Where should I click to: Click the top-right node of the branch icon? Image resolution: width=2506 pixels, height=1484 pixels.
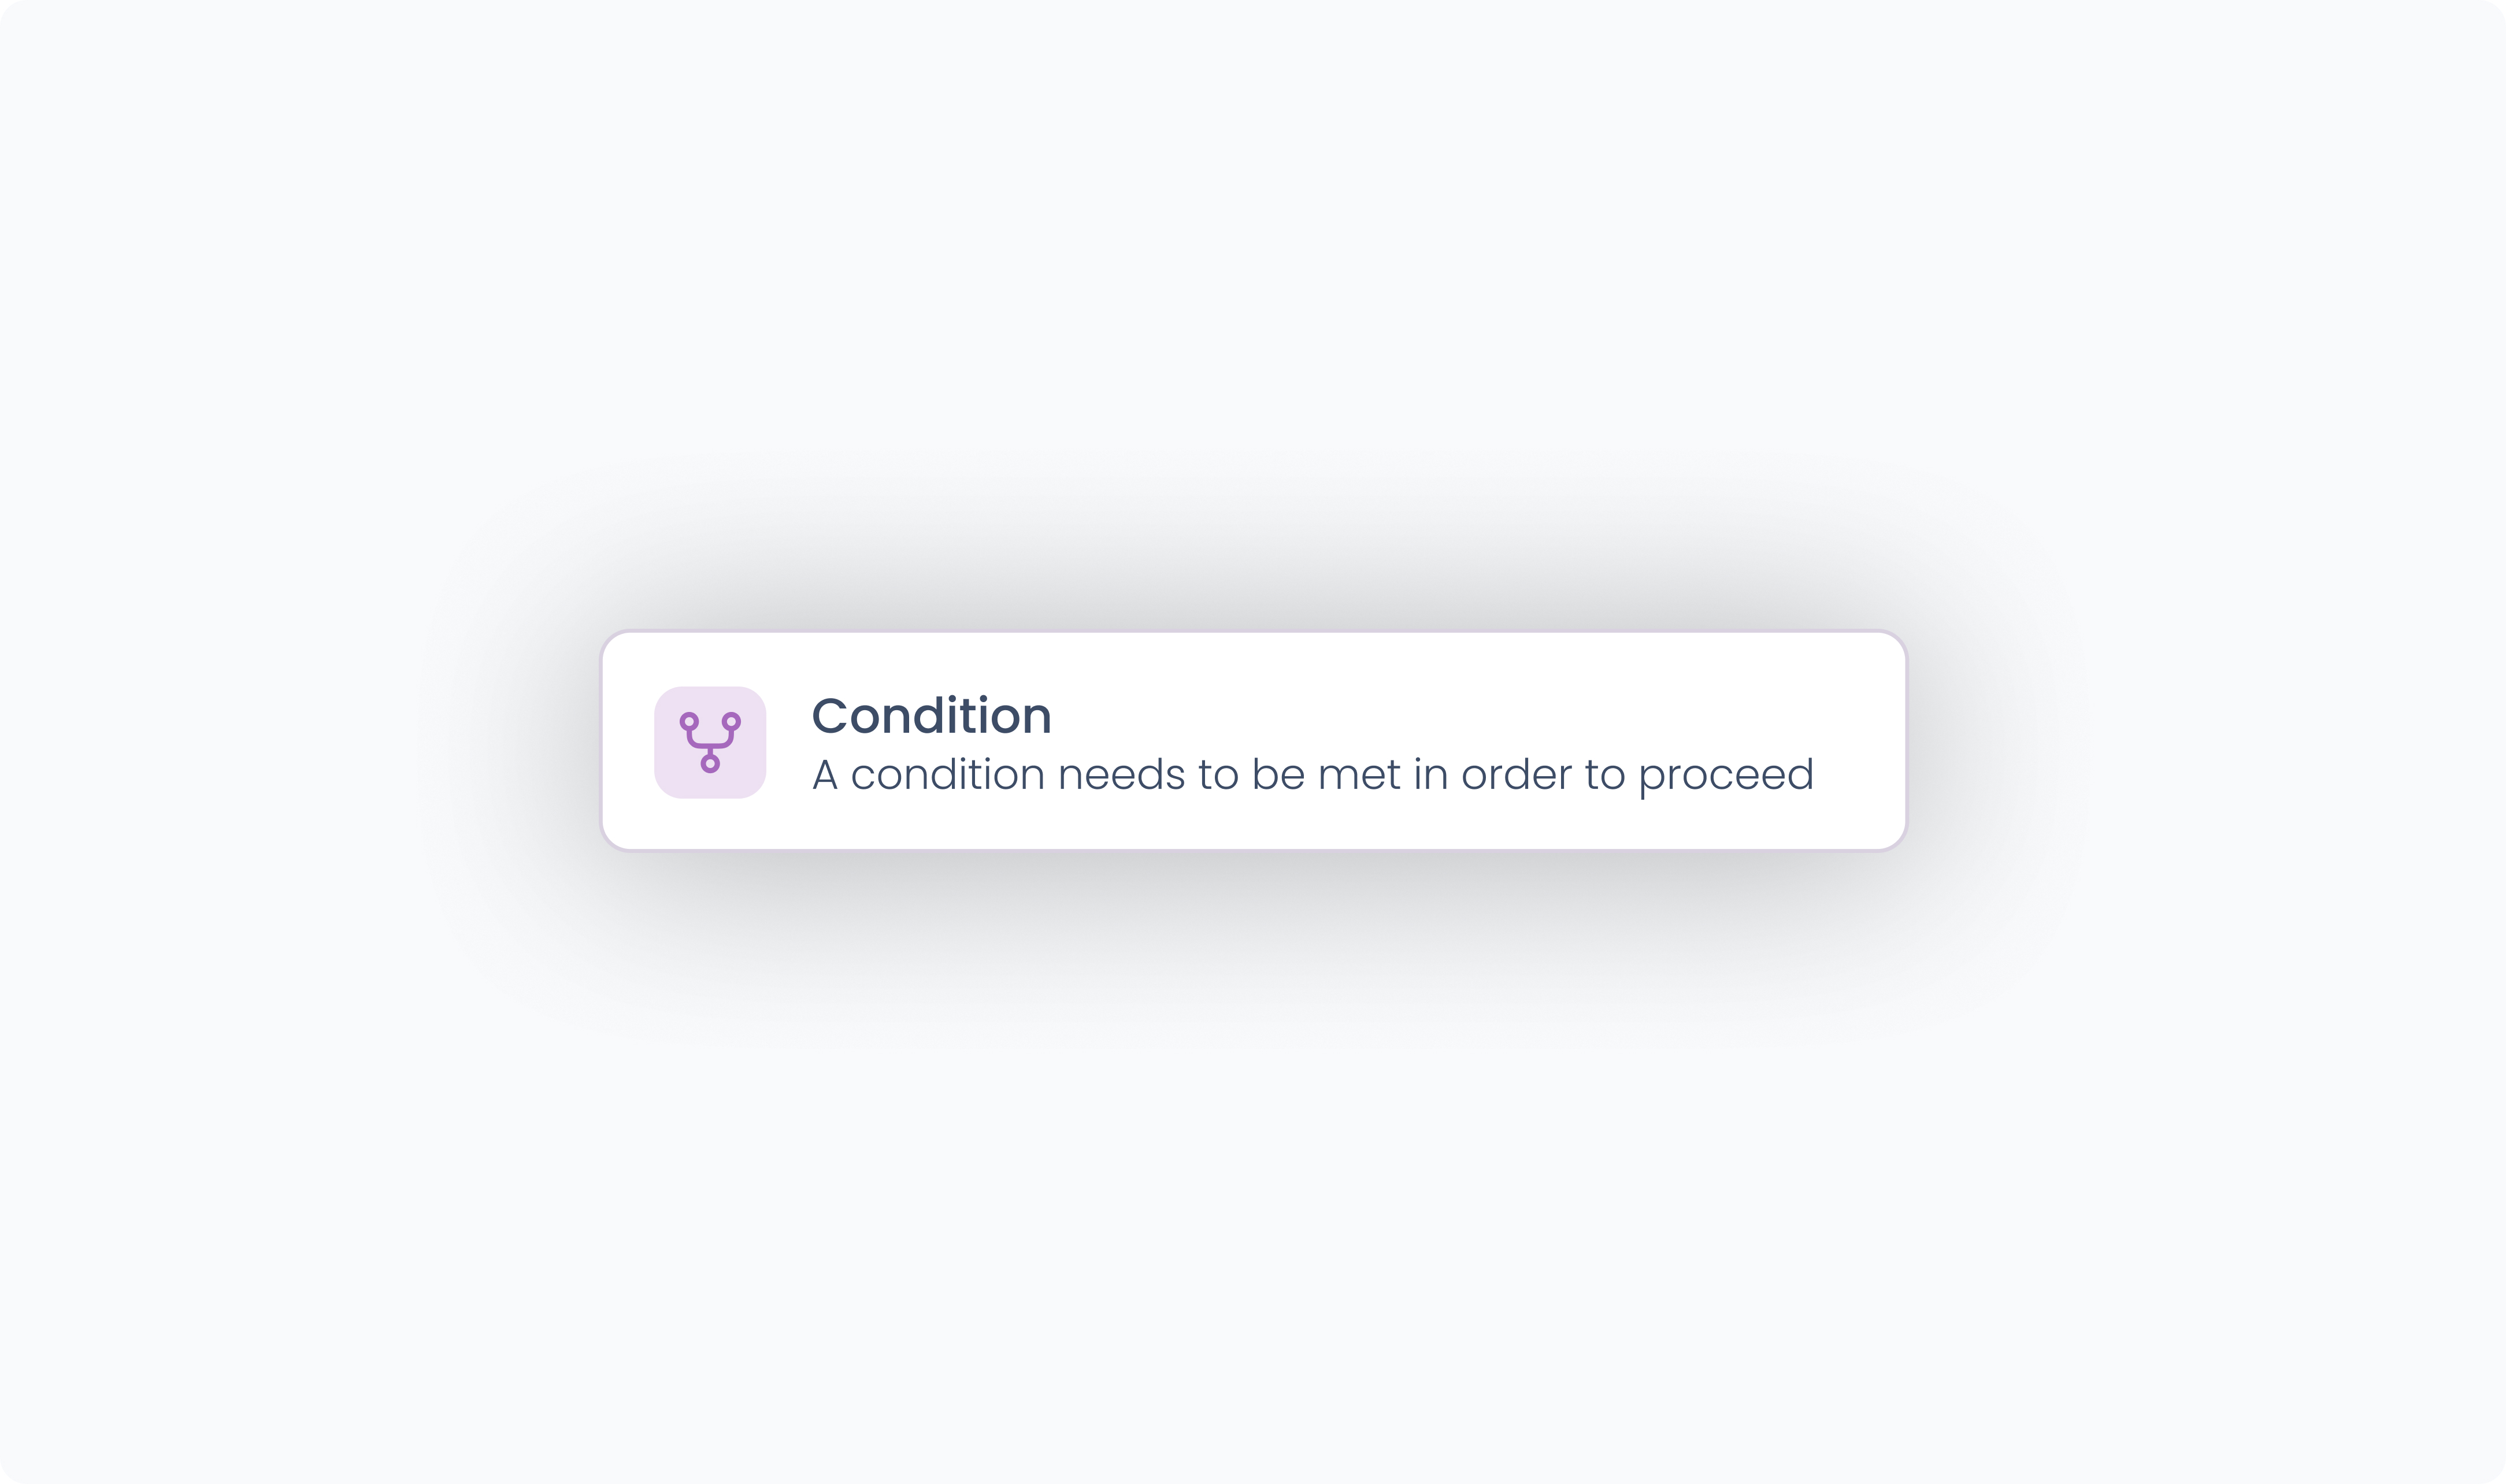coord(732,721)
